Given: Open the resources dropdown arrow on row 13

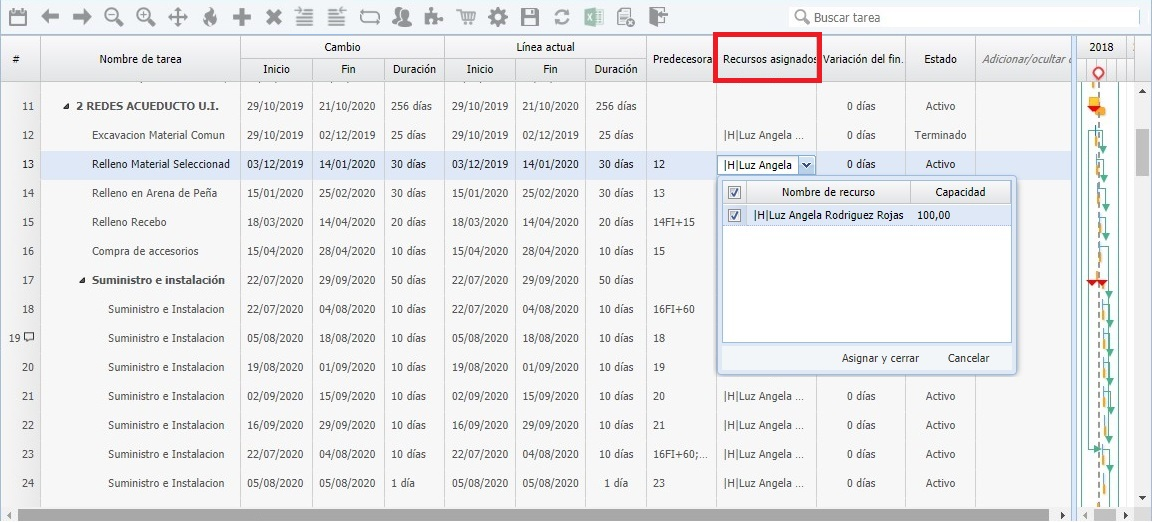Looking at the screenshot, I should 806,165.
